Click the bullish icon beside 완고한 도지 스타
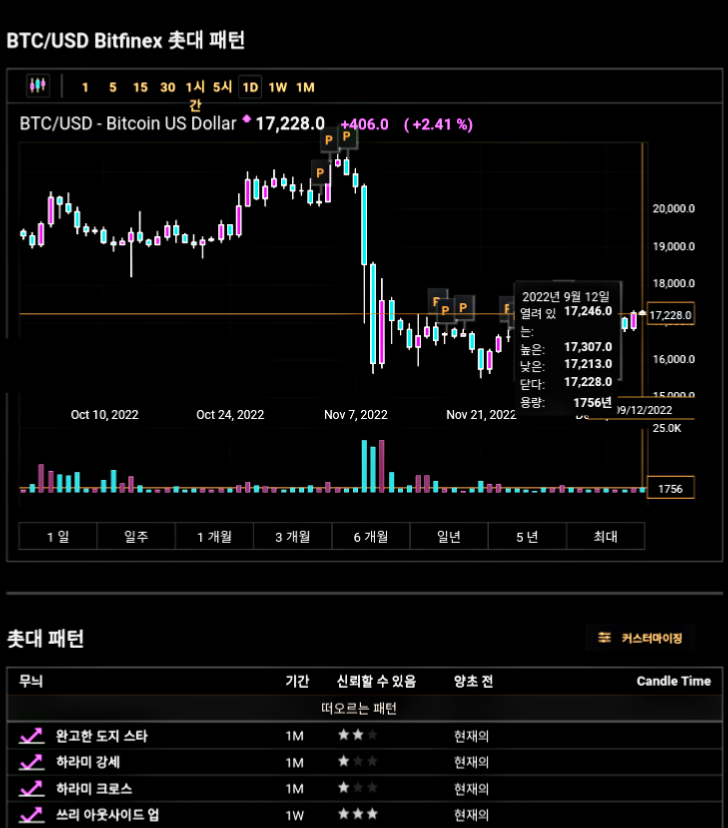Image resolution: width=728 pixels, height=828 pixels. click(x=31, y=735)
